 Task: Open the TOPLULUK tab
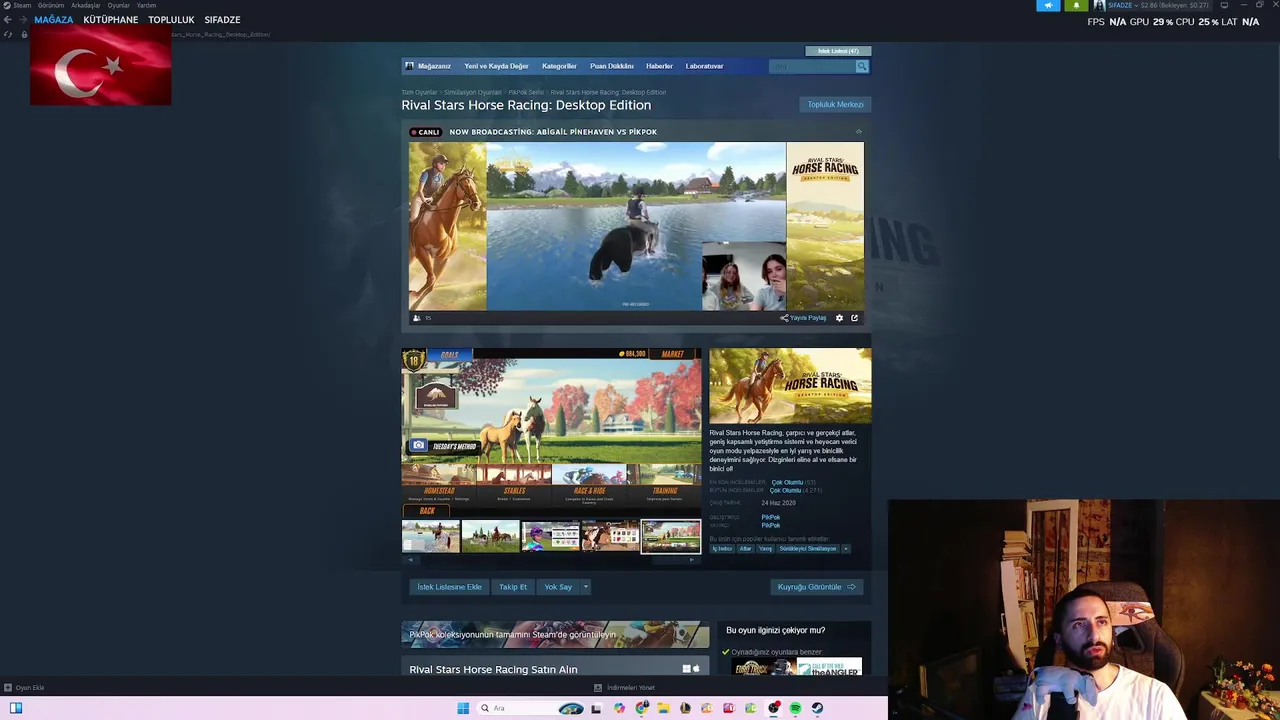pyautogui.click(x=171, y=20)
